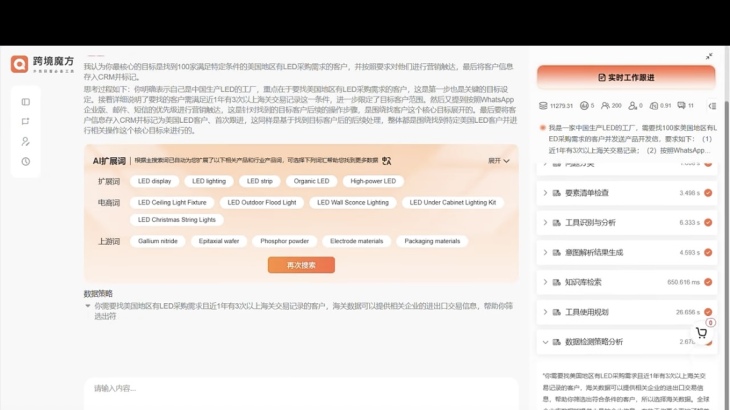Click the 实时工作跟进 button
Image resolution: width=730 pixels, height=410 pixels.
coord(625,78)
